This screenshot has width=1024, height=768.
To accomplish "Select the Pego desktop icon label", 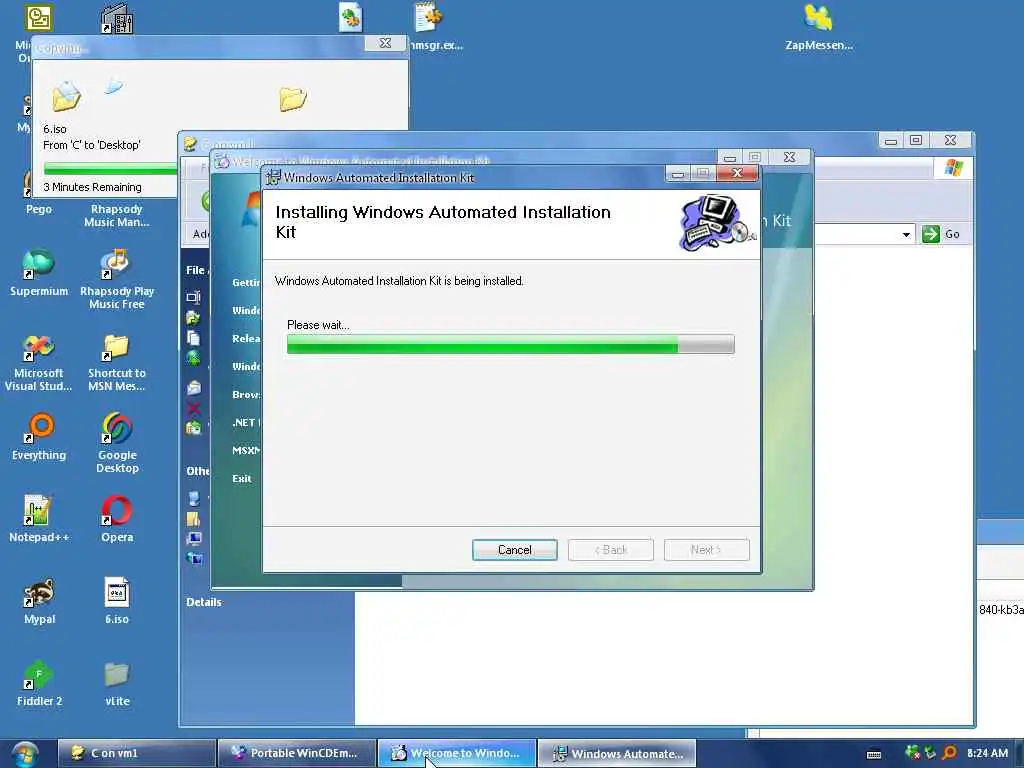I will [39, 209].
